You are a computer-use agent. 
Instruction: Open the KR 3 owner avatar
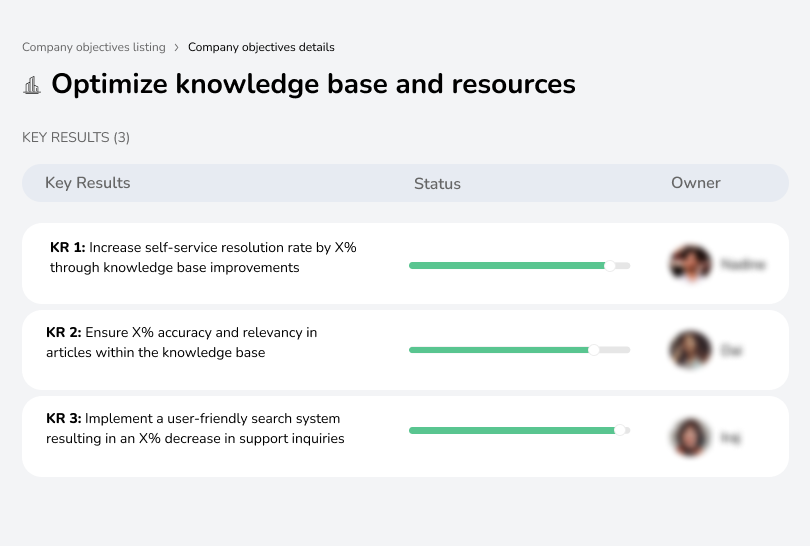[690, 437]
